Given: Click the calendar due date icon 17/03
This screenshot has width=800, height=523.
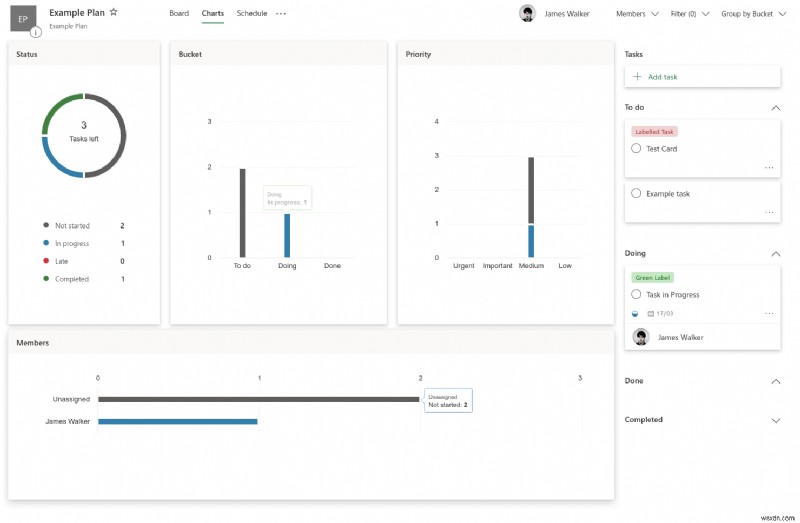Looking at the screenshot, I should click(651, 314).
